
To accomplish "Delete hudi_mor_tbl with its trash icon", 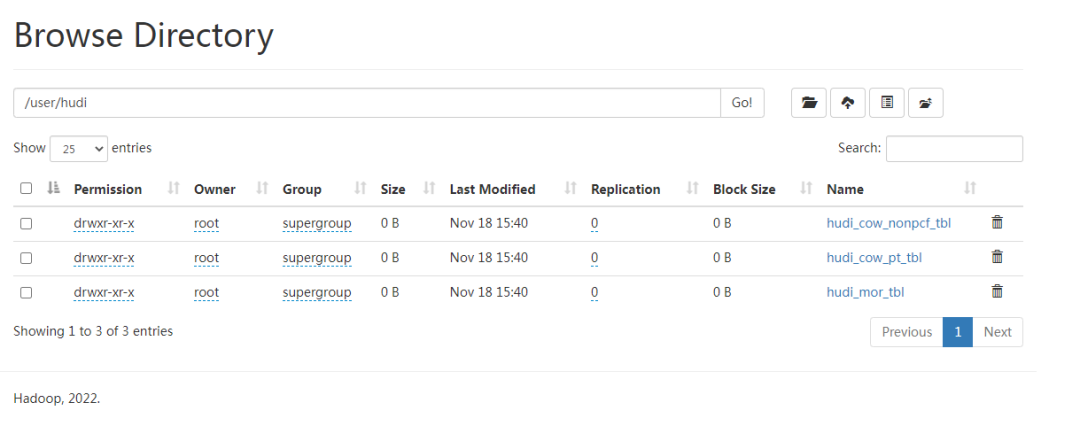I will 997,291.
